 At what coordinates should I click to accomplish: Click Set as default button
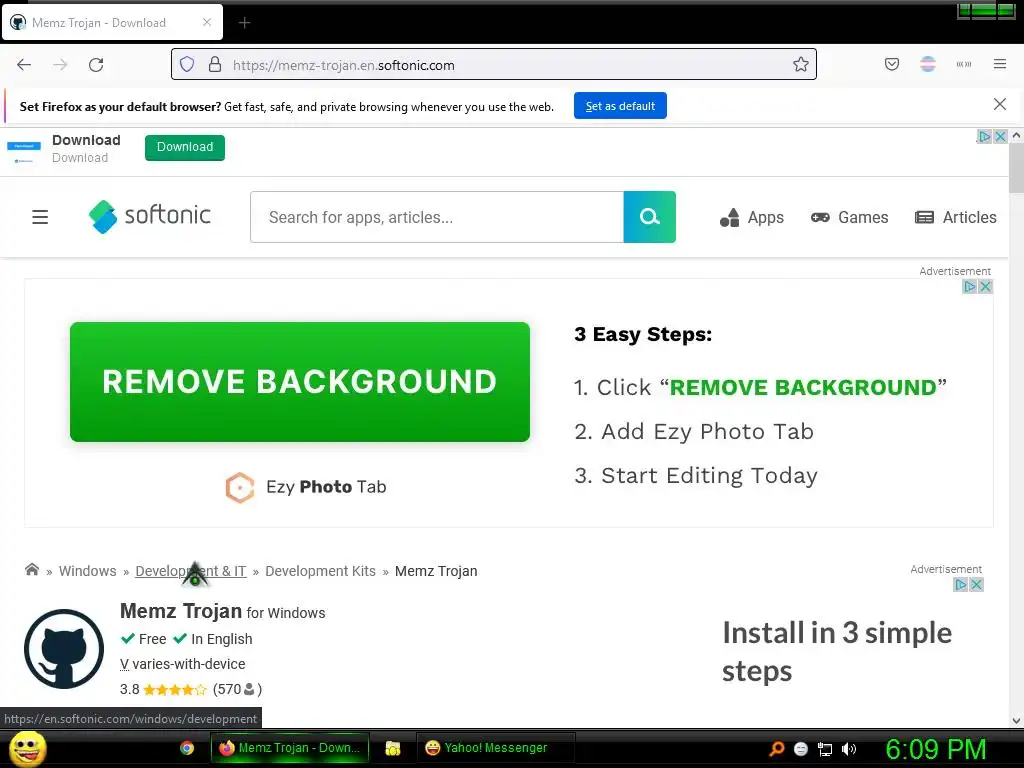(620, 106)
